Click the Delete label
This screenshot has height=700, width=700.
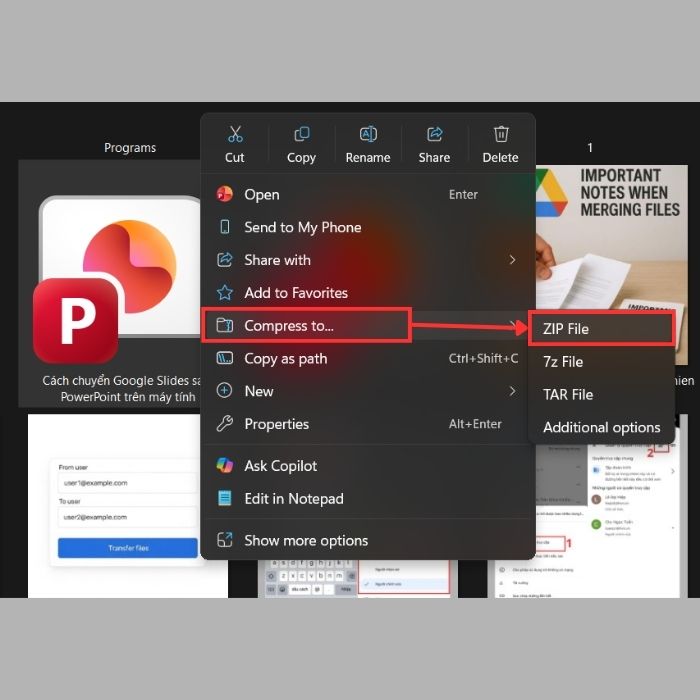(500, 158)
